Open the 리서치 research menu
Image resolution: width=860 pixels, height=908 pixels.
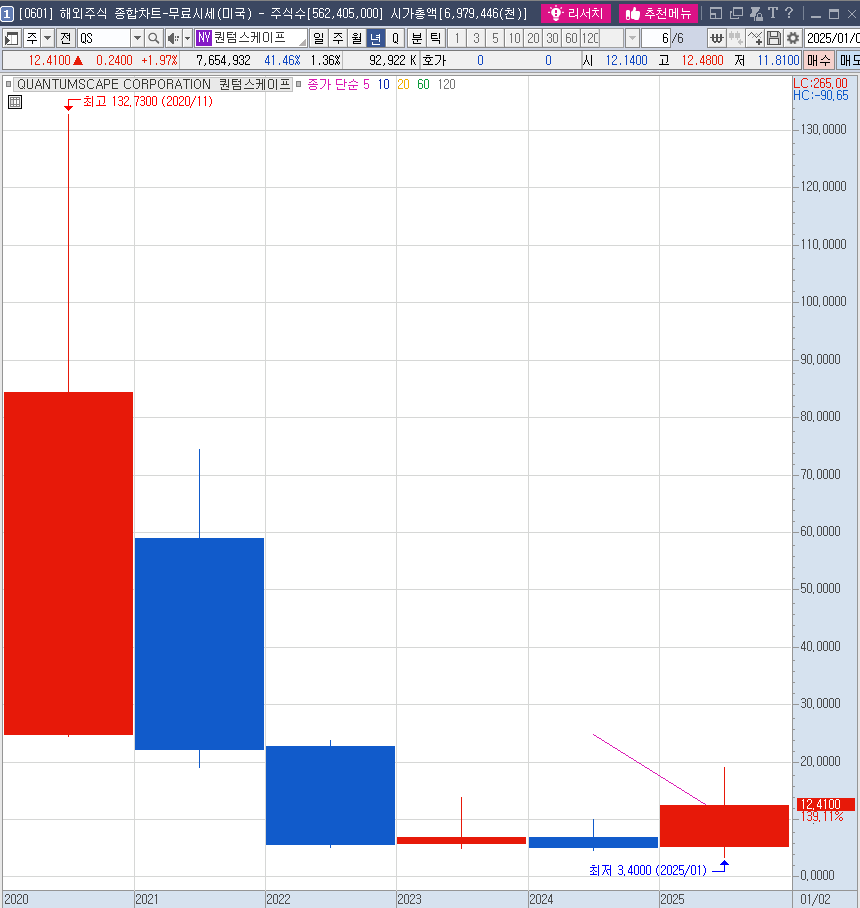576,13
